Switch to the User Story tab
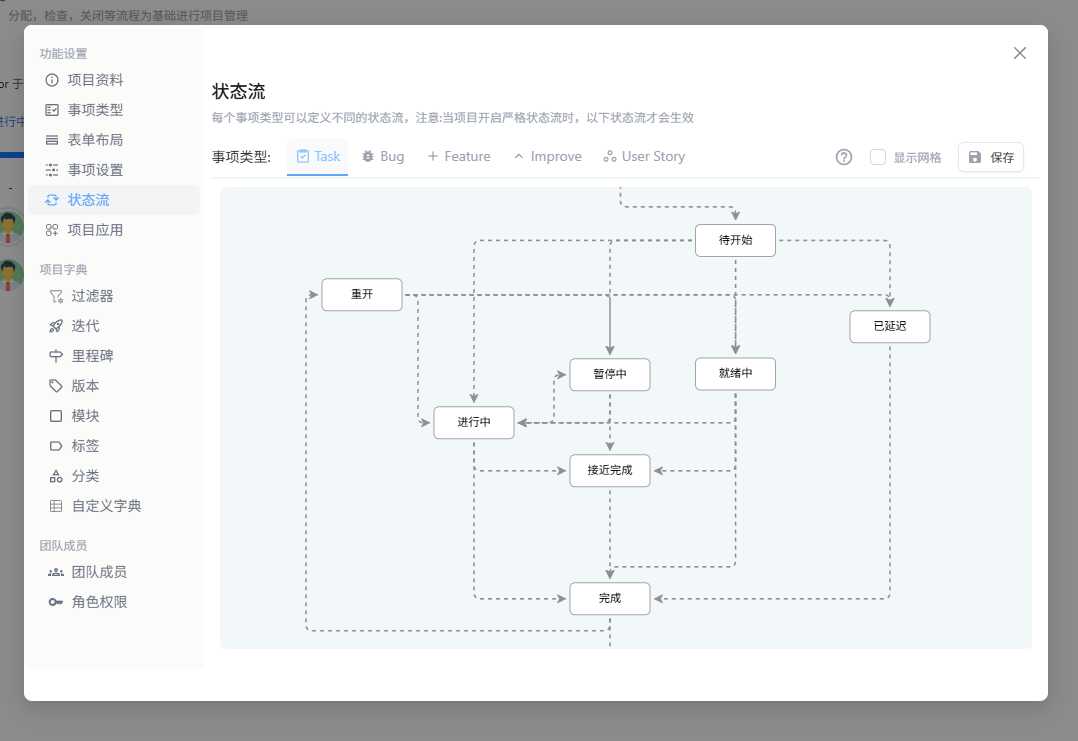 644,157
